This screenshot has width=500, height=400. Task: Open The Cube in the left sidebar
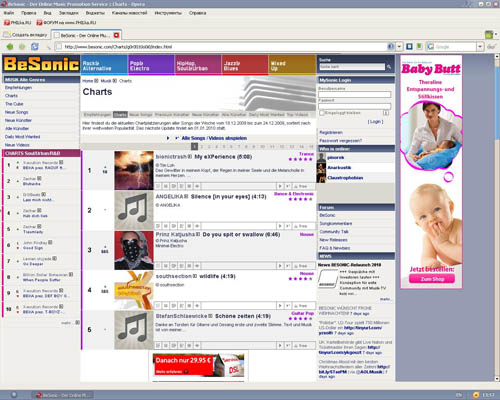(x=14, y=104)
